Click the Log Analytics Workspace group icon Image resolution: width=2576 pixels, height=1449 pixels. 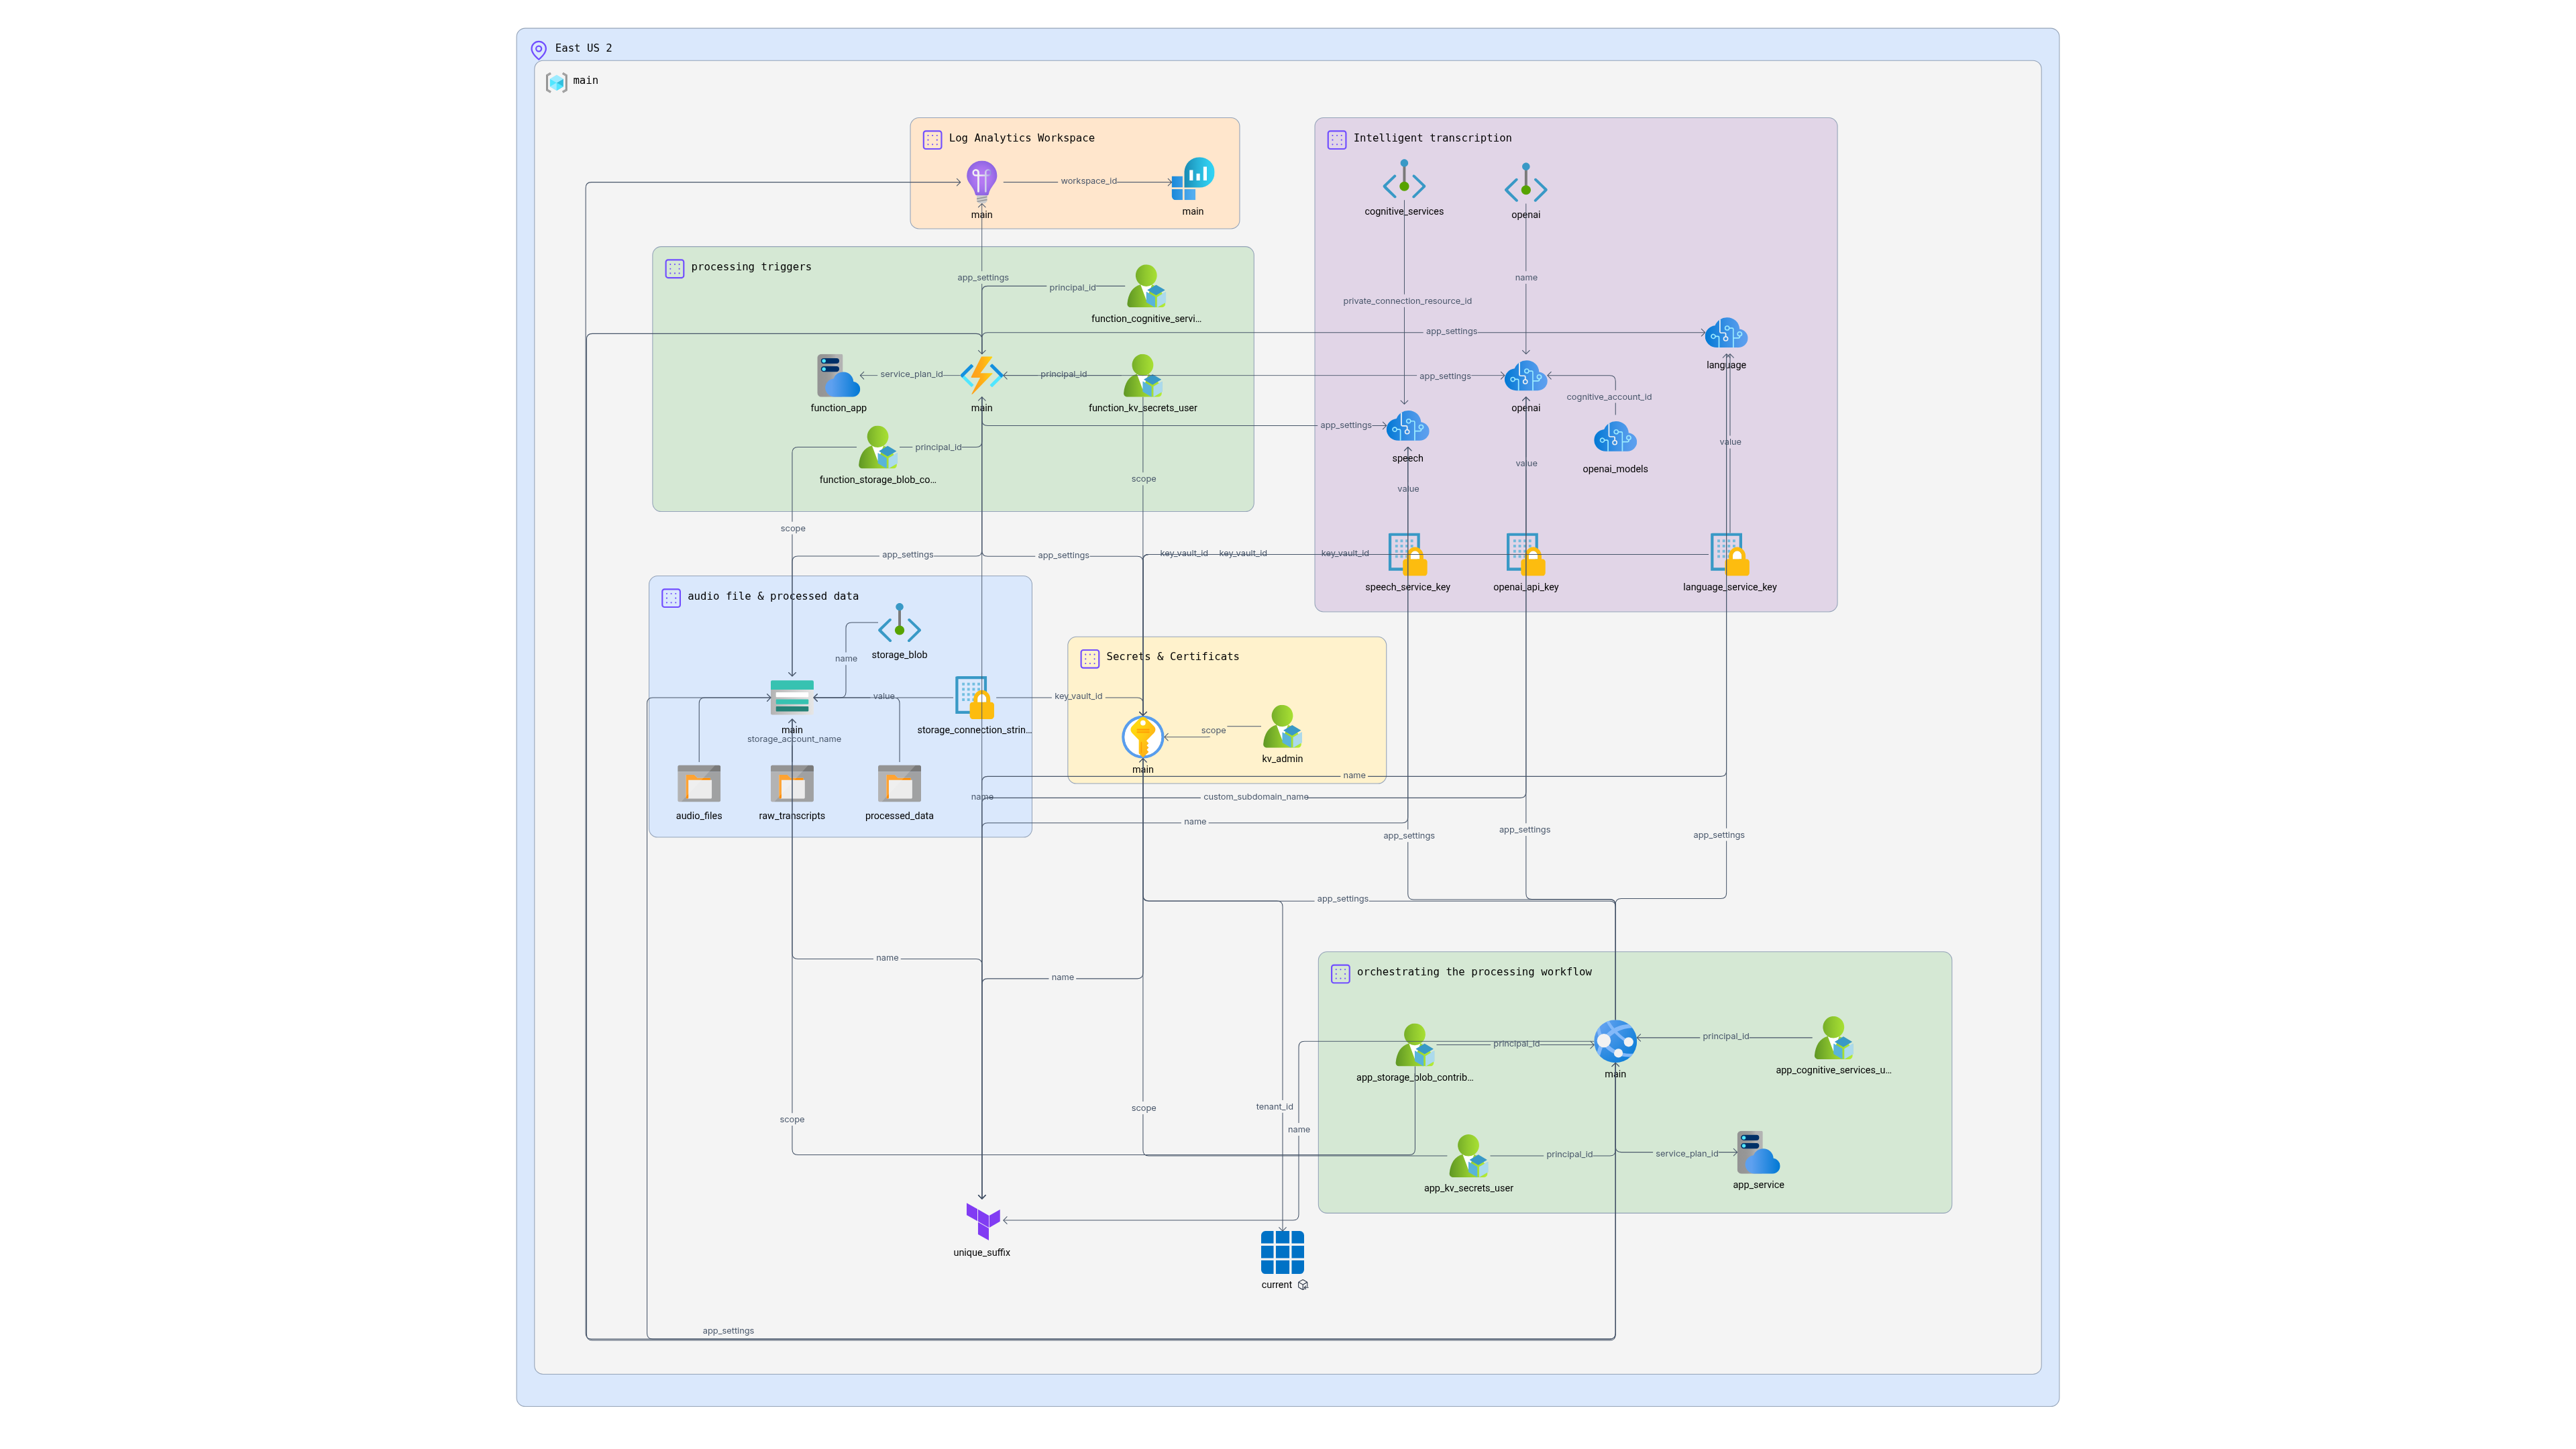(x=932, y=140)
